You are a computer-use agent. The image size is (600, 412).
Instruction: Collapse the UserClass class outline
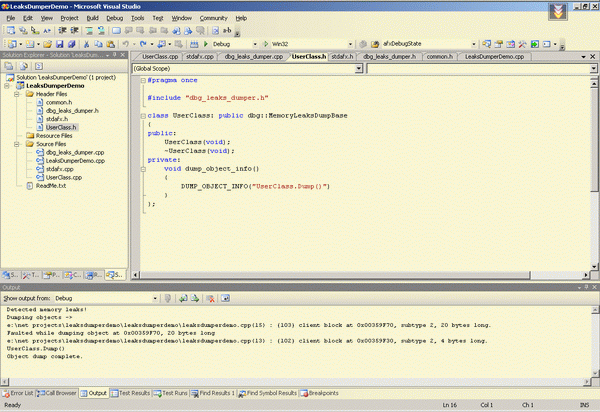coord(143,116)
